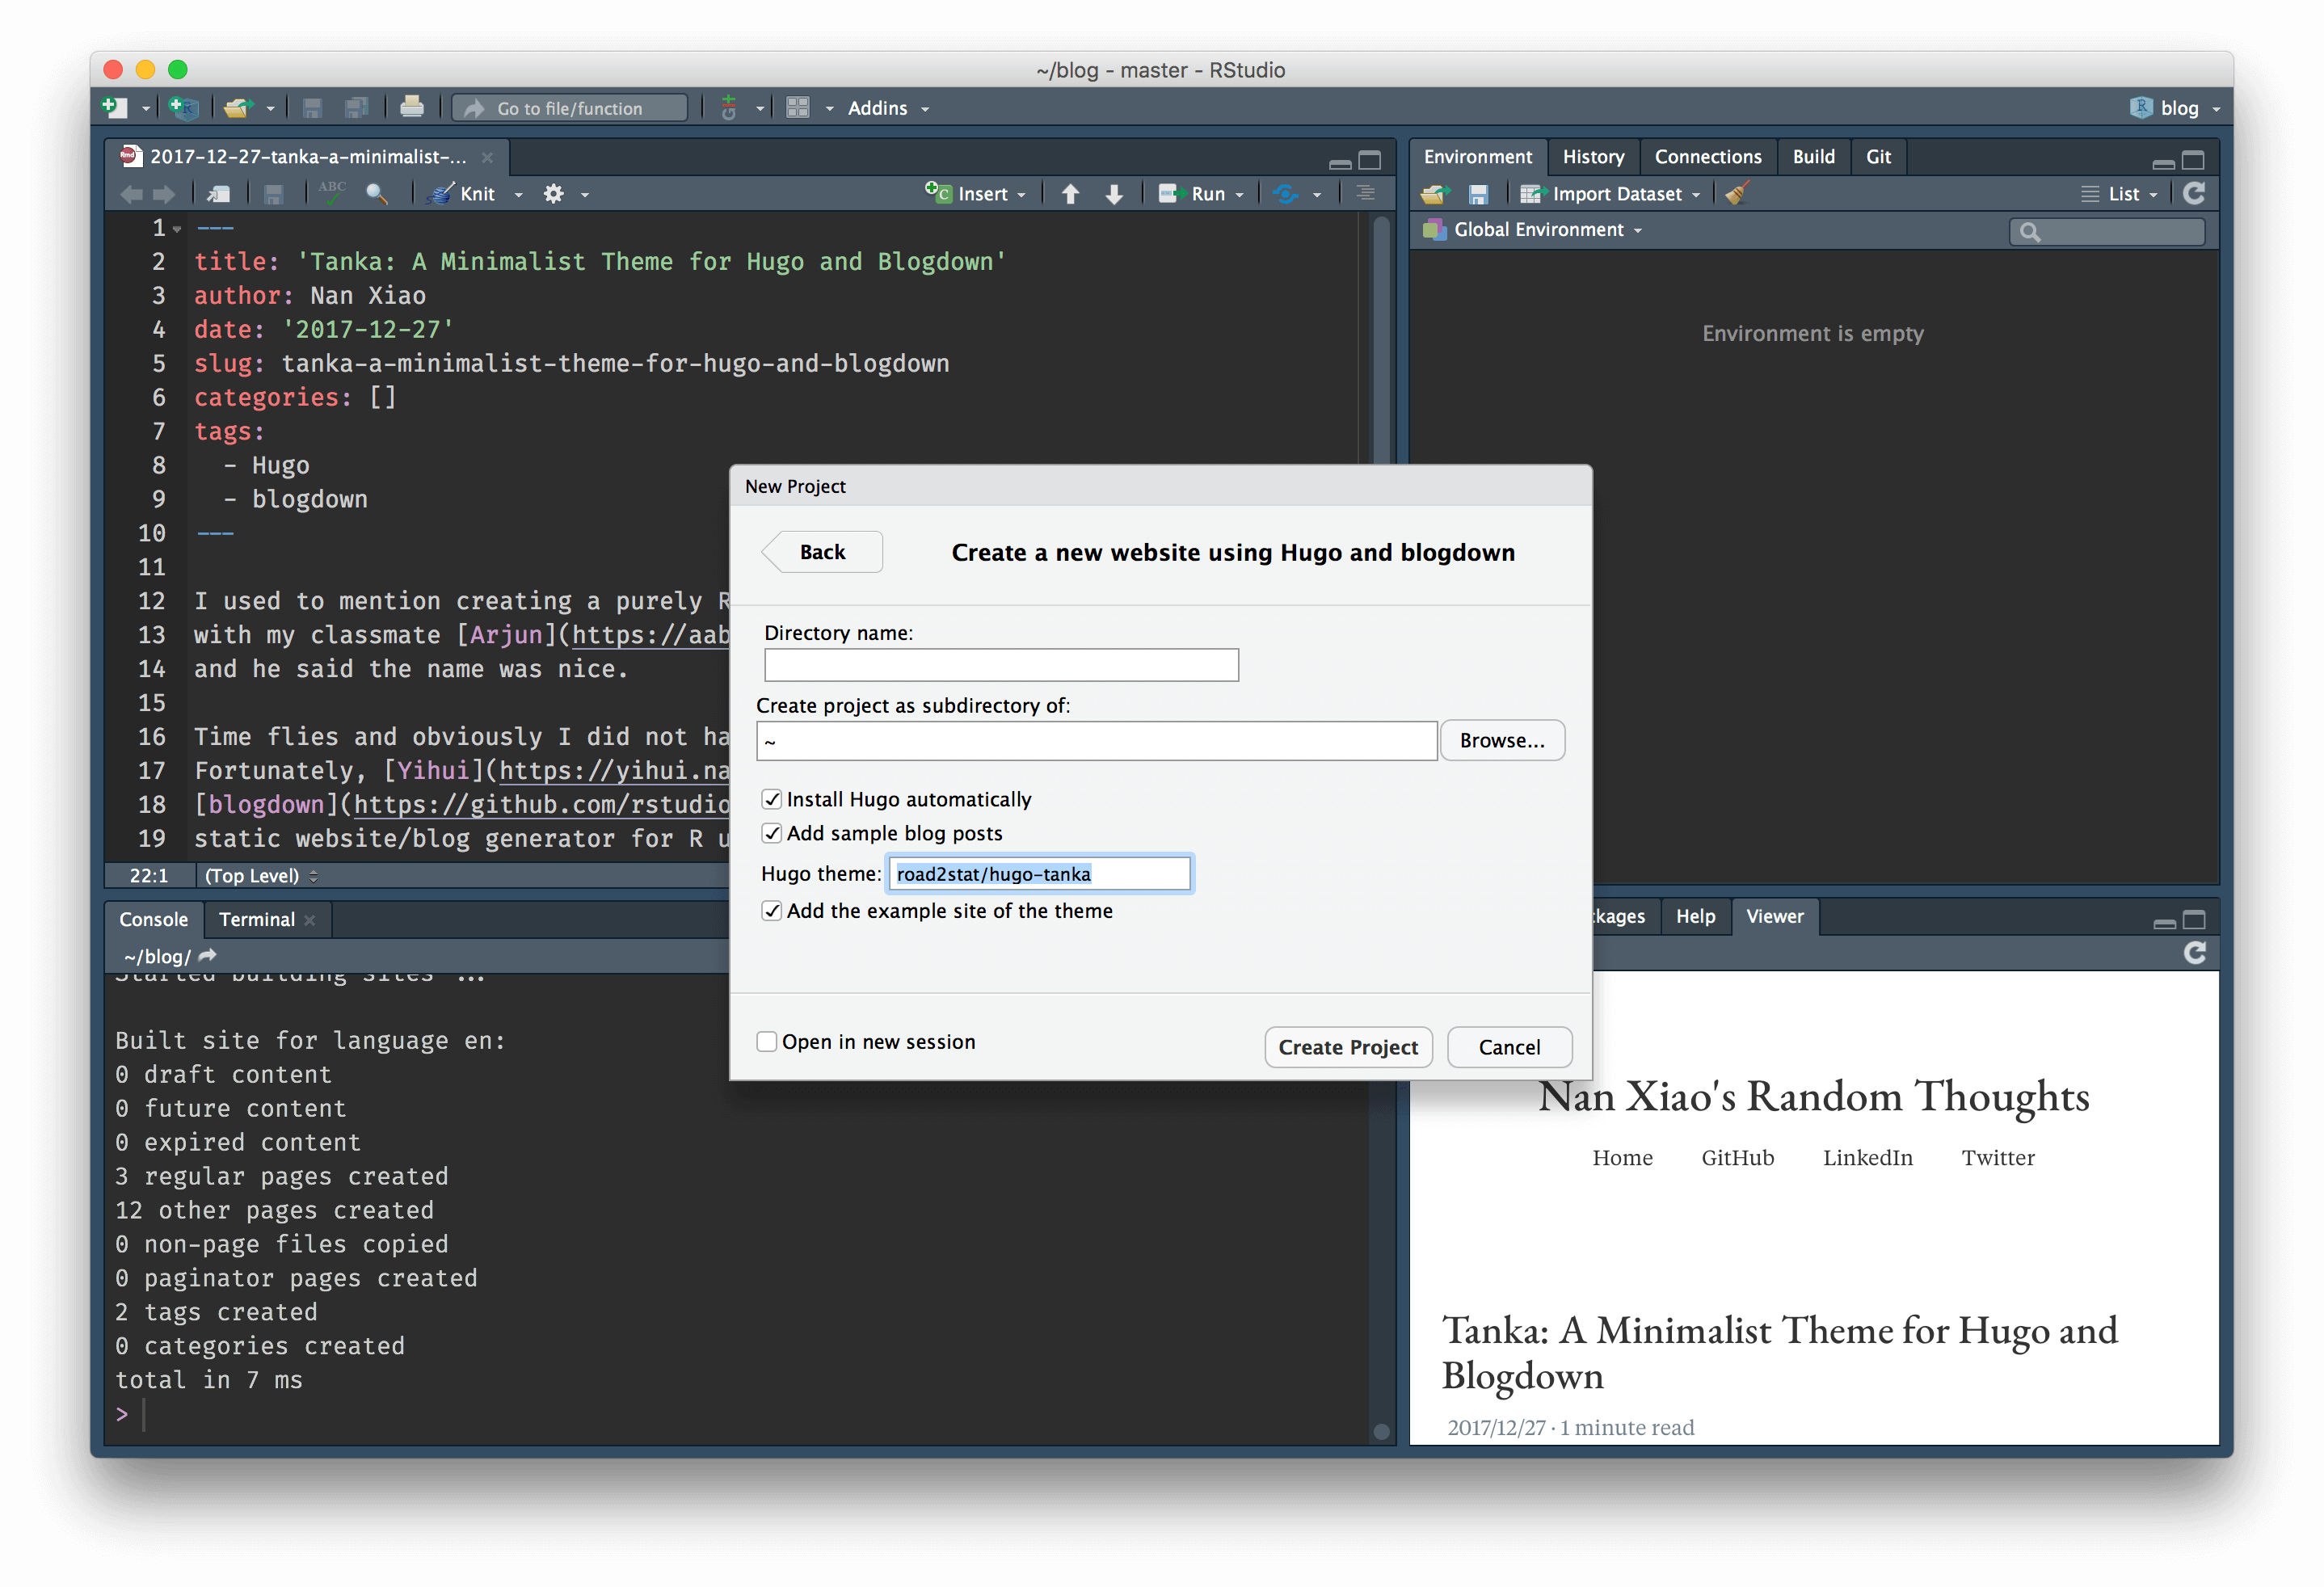Click the Run icon in editor toolbar
This screenshot has width=2324, height=1587.
pos(1171,194)
